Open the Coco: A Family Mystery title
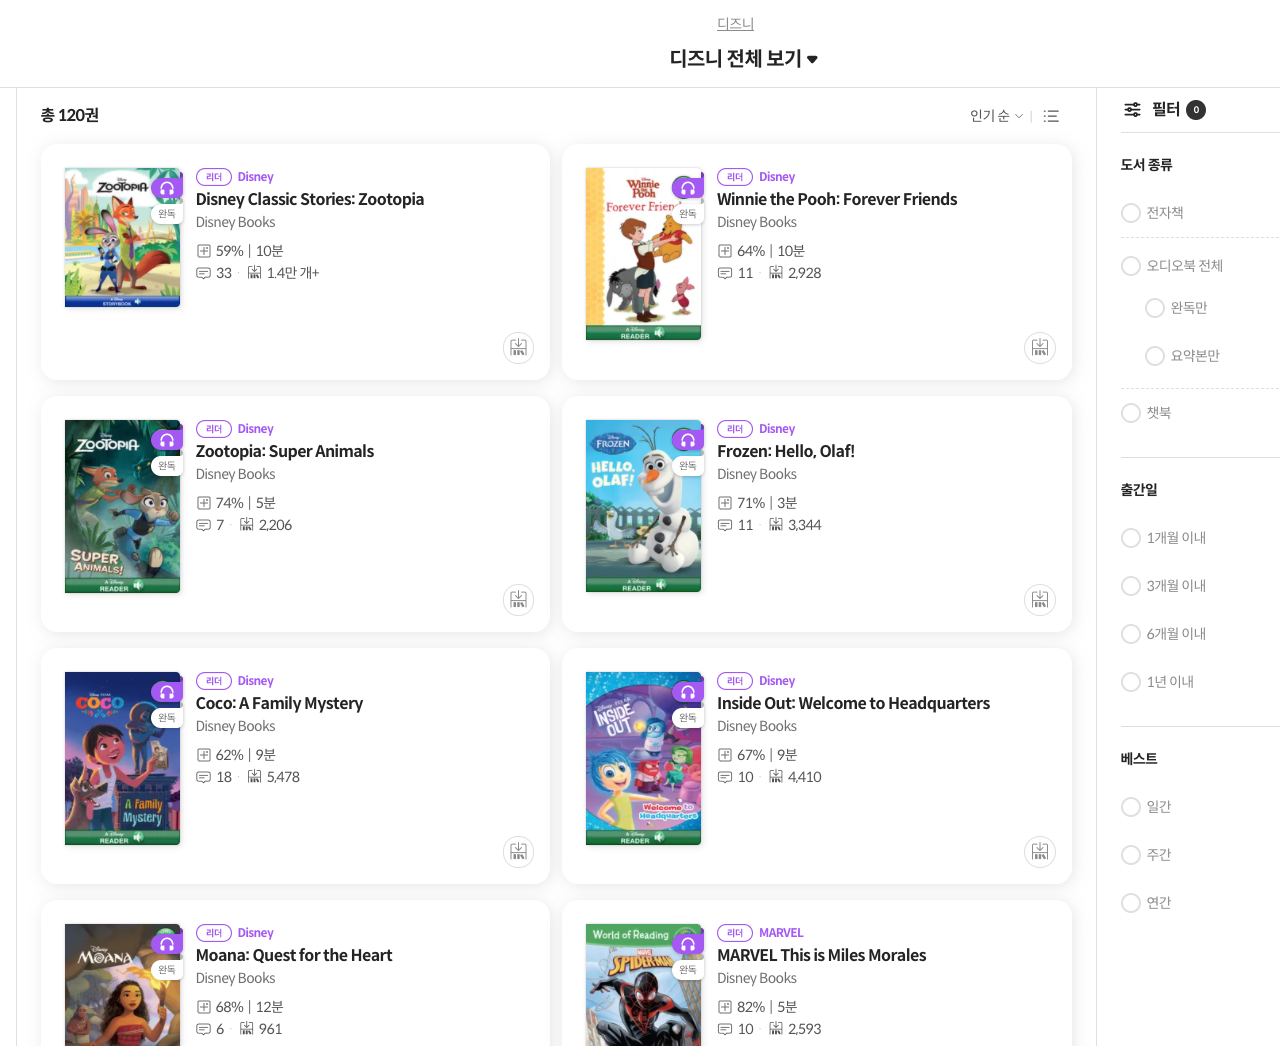Viewport: 1280px width, 1046px height. tap(279, 703)
